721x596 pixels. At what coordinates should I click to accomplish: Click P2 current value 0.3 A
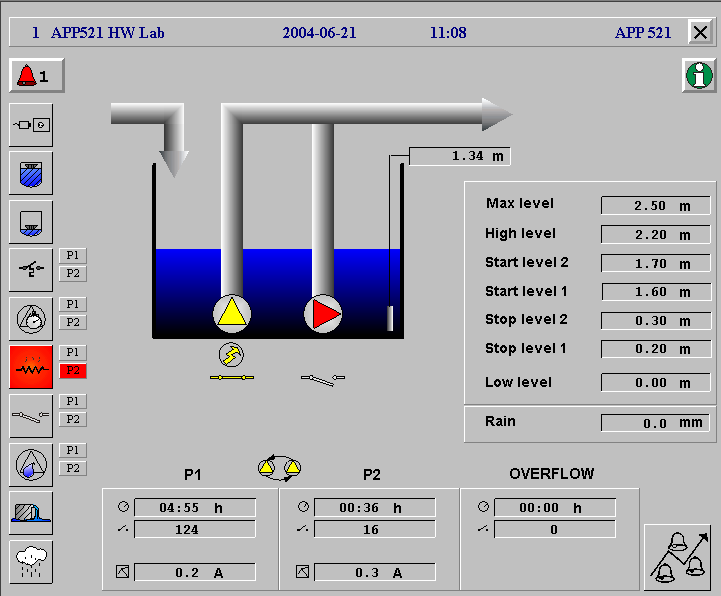coord(375,573)
